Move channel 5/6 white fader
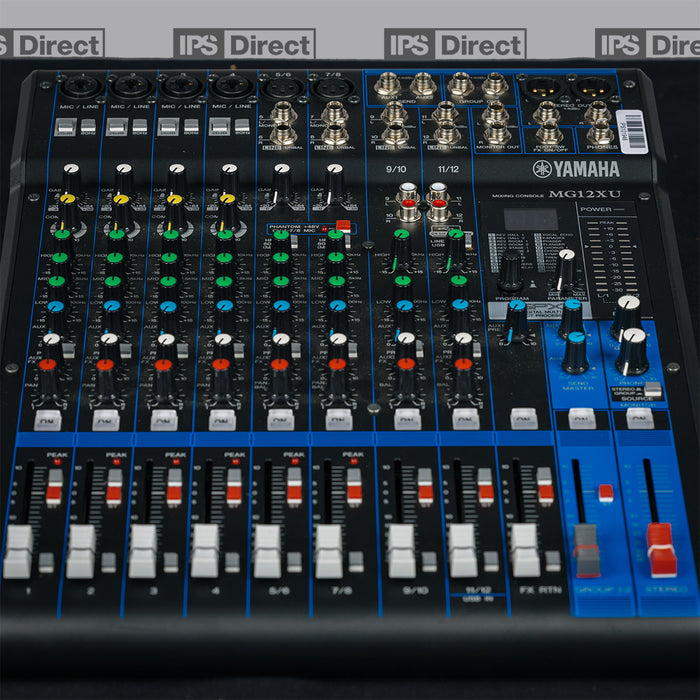The image size is (700, 700). tap(267, 551)
